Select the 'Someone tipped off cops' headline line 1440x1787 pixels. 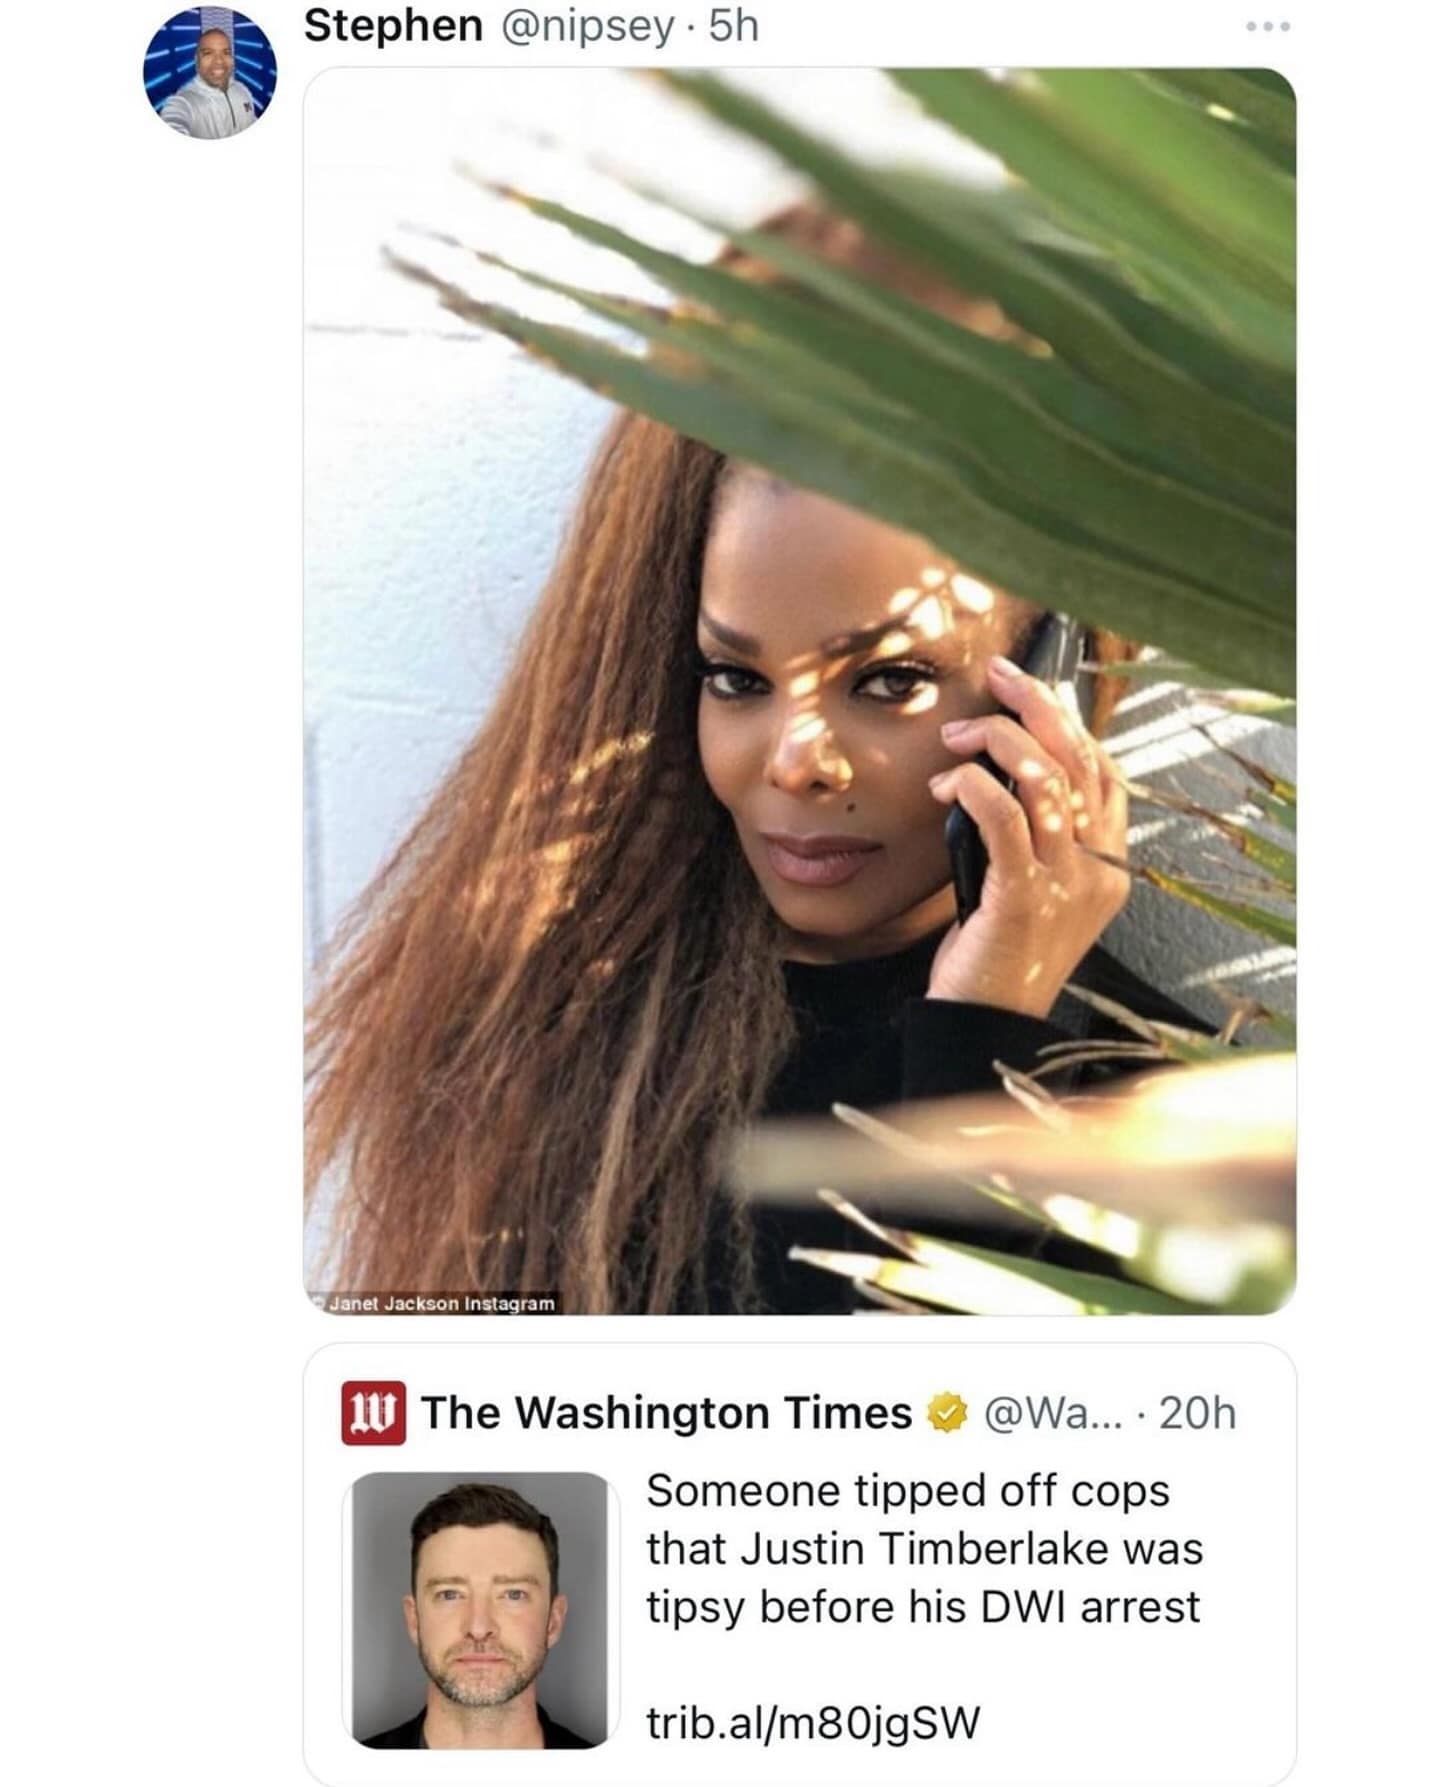[908, 1490]
